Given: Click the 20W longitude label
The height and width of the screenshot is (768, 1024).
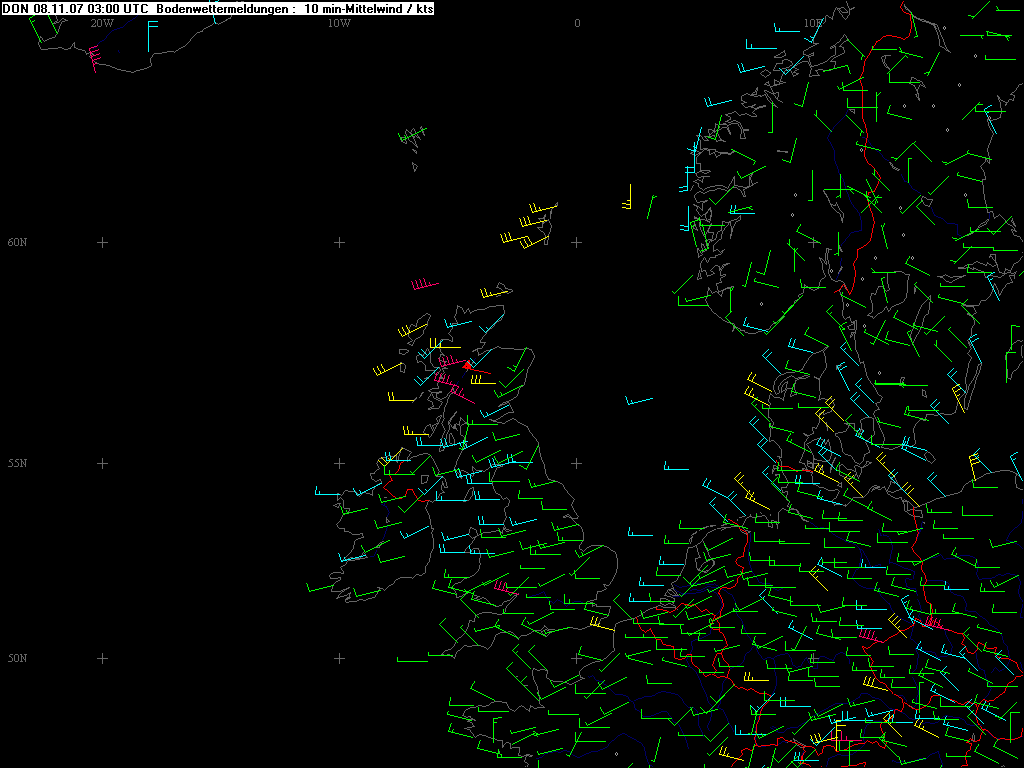Looking at the screenshot, I should [x=101, y=23].
